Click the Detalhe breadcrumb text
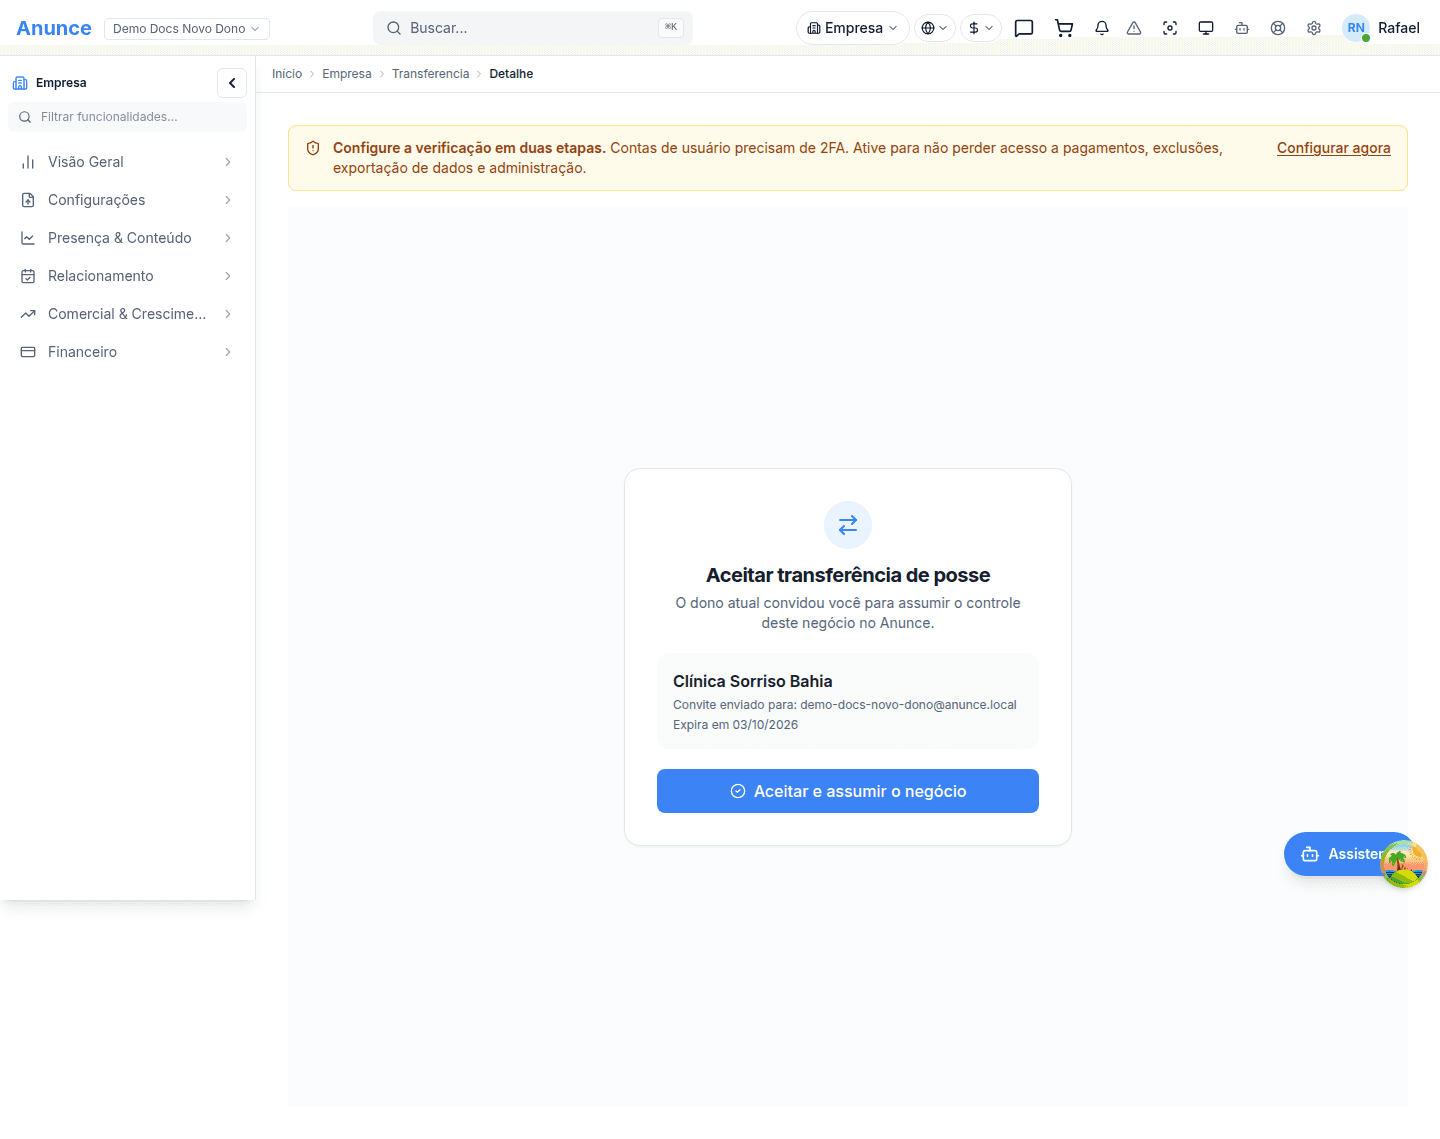 (511, 74)
